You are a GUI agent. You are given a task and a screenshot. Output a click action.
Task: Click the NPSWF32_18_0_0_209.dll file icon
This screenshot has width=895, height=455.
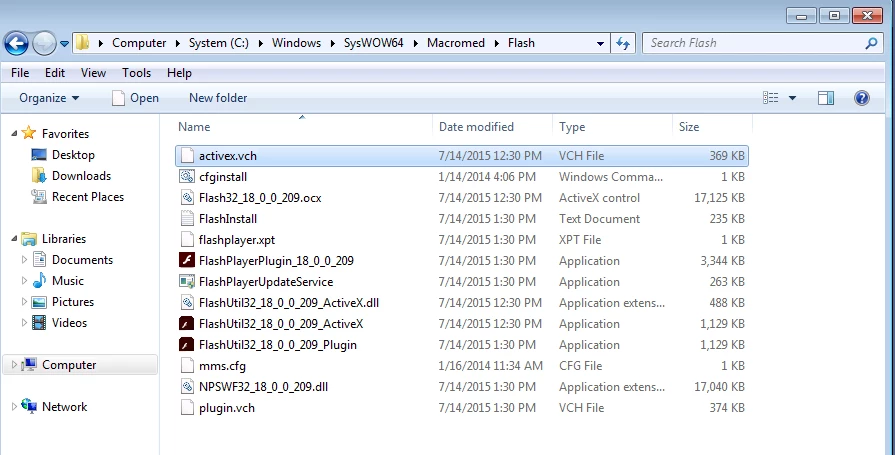pos(187,386)
